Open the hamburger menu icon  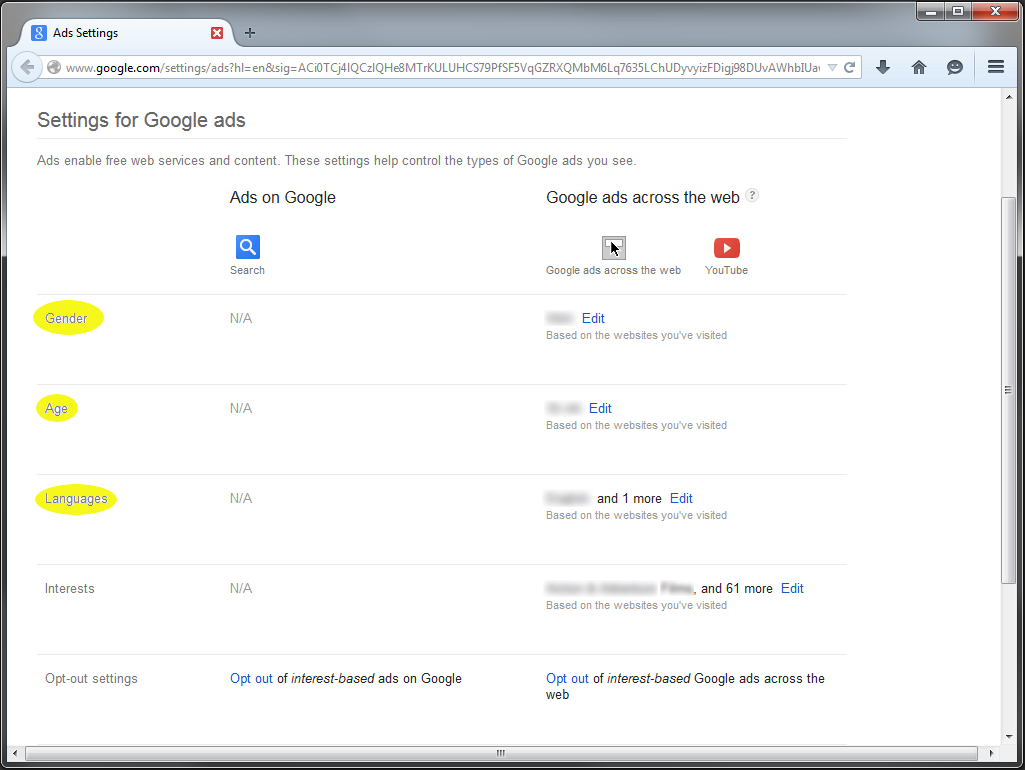click(x=996, y=67)
